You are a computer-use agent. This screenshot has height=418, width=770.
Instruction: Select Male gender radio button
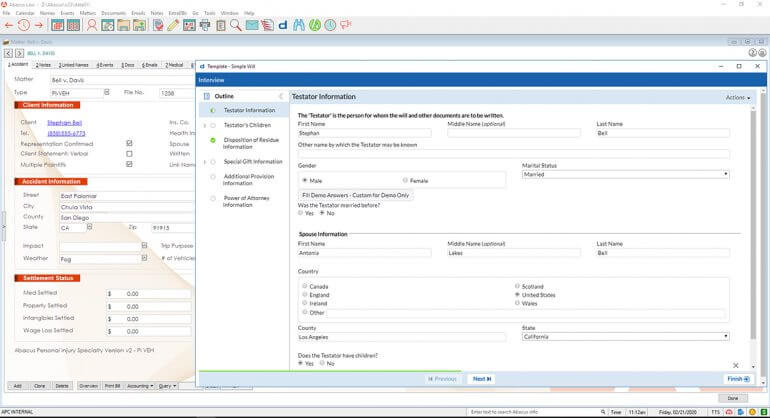[x=304, y=180]
